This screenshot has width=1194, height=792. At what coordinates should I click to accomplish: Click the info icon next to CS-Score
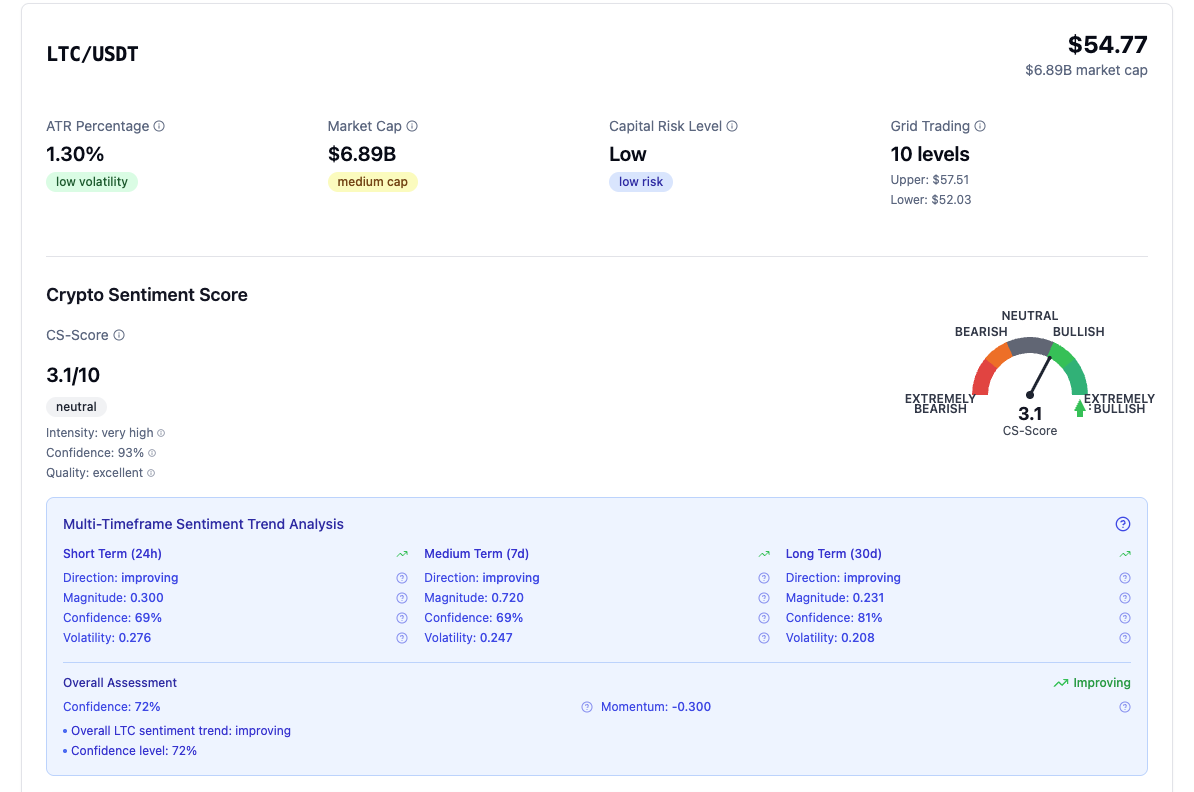point(119,335)
